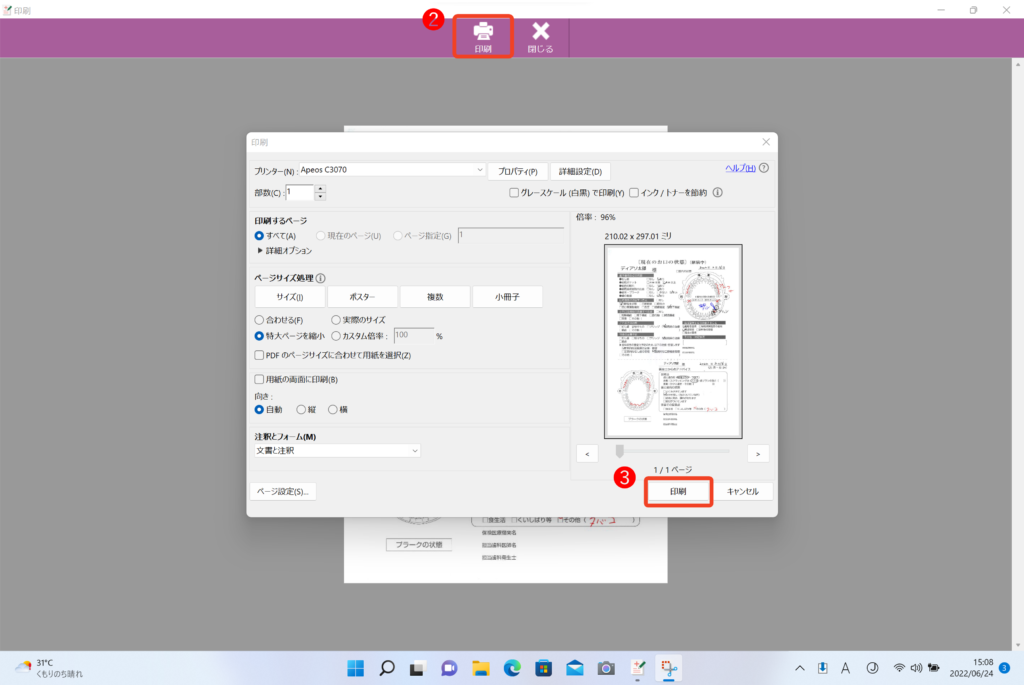The width and height of the screenshot is (1024, 685).
Task: Select the 横 orientation radio button
Action: [x=333, y=409]
